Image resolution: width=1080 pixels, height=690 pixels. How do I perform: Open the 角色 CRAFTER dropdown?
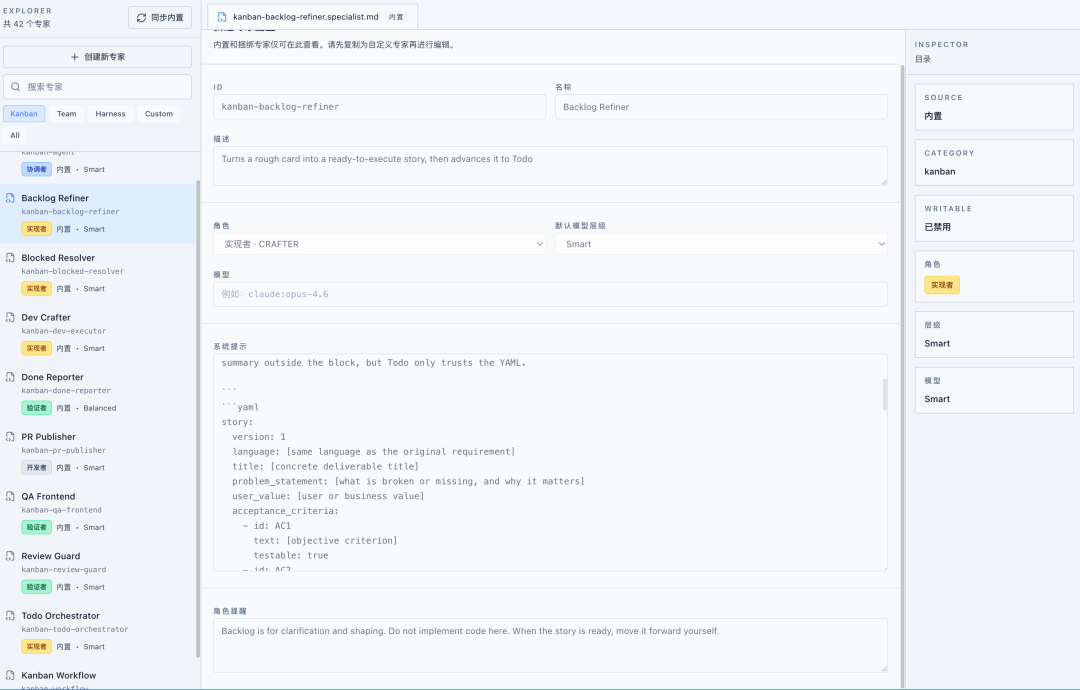tap(380, 244)
